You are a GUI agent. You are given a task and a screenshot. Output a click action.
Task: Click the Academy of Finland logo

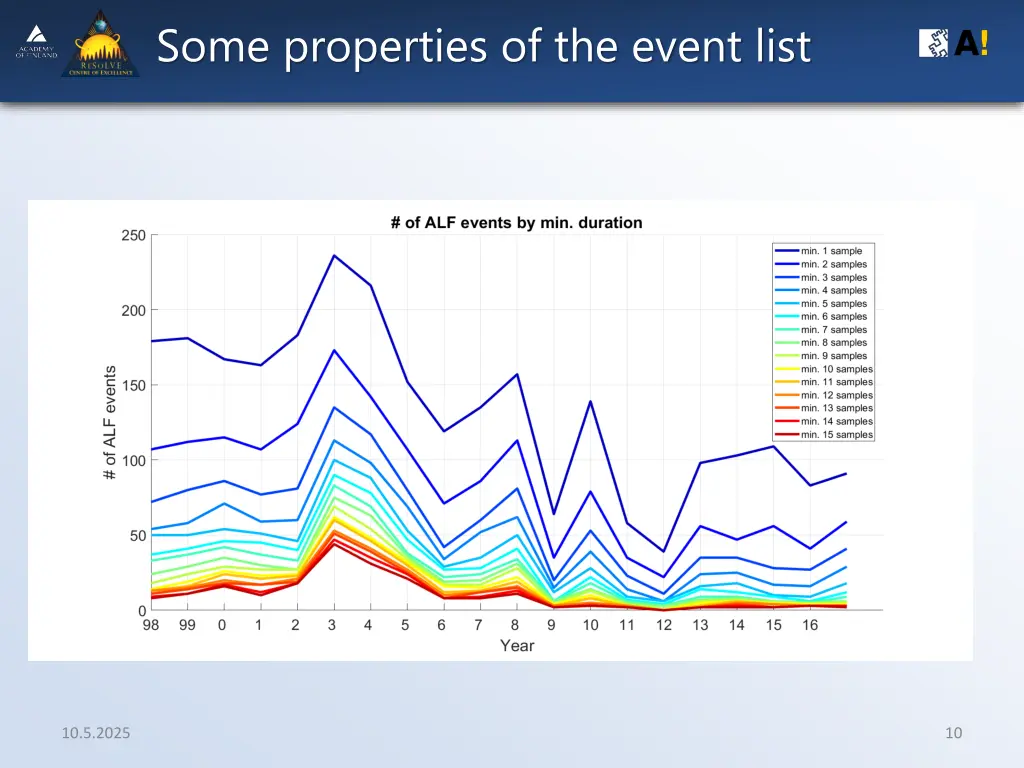[x=37, y=42]
